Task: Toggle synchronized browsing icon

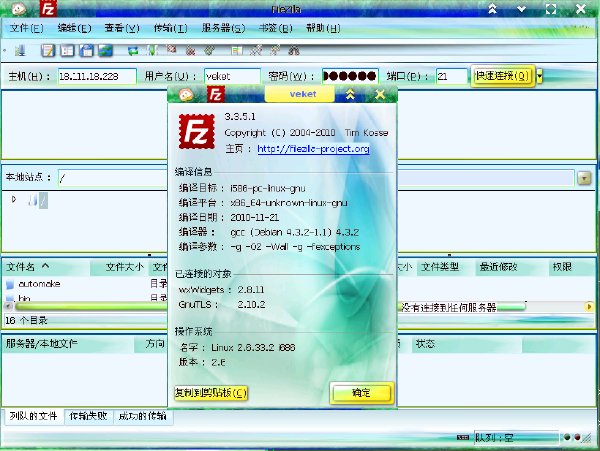Action: 275,50
